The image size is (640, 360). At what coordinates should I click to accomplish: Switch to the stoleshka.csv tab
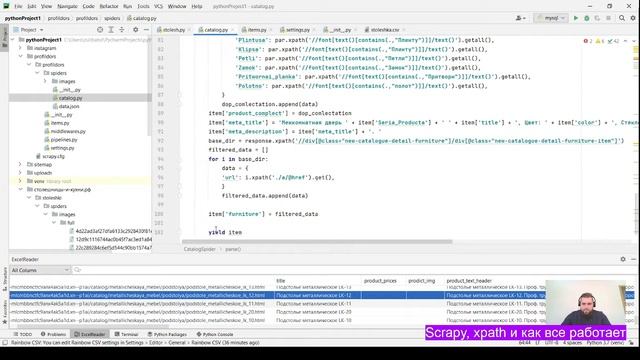(384, 30)
